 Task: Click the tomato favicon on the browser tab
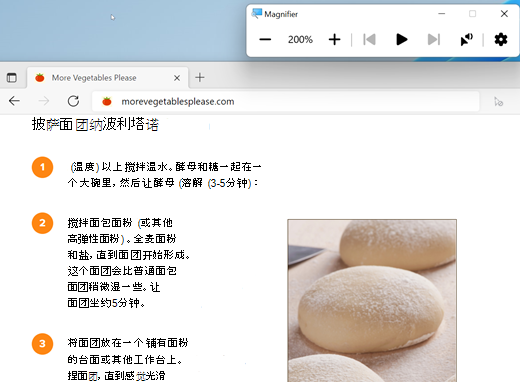[40, 78]
